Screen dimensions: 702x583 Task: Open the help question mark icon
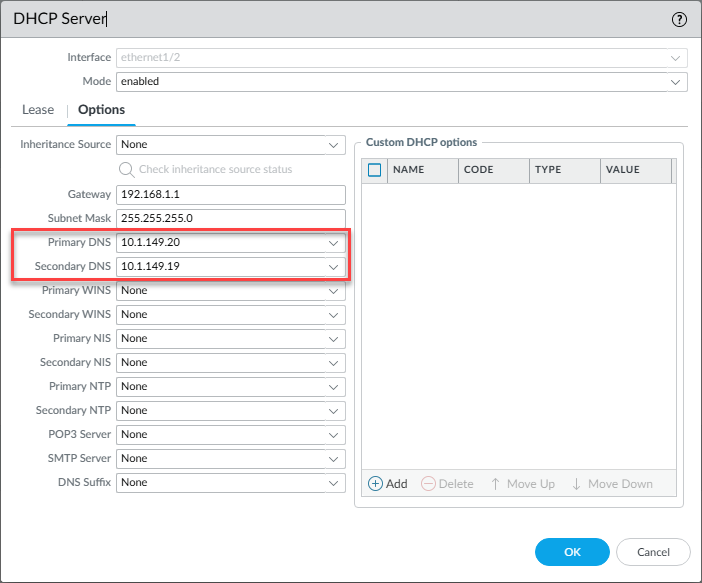(679, 19)
